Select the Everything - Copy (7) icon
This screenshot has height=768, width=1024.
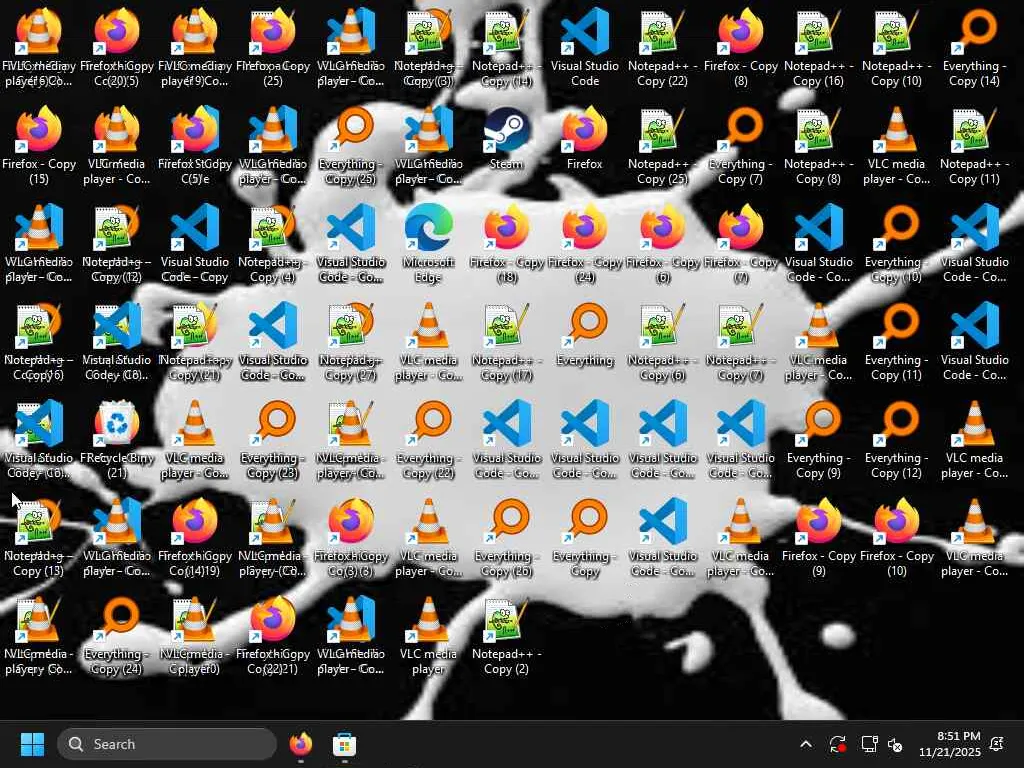(x=741, y=146)
